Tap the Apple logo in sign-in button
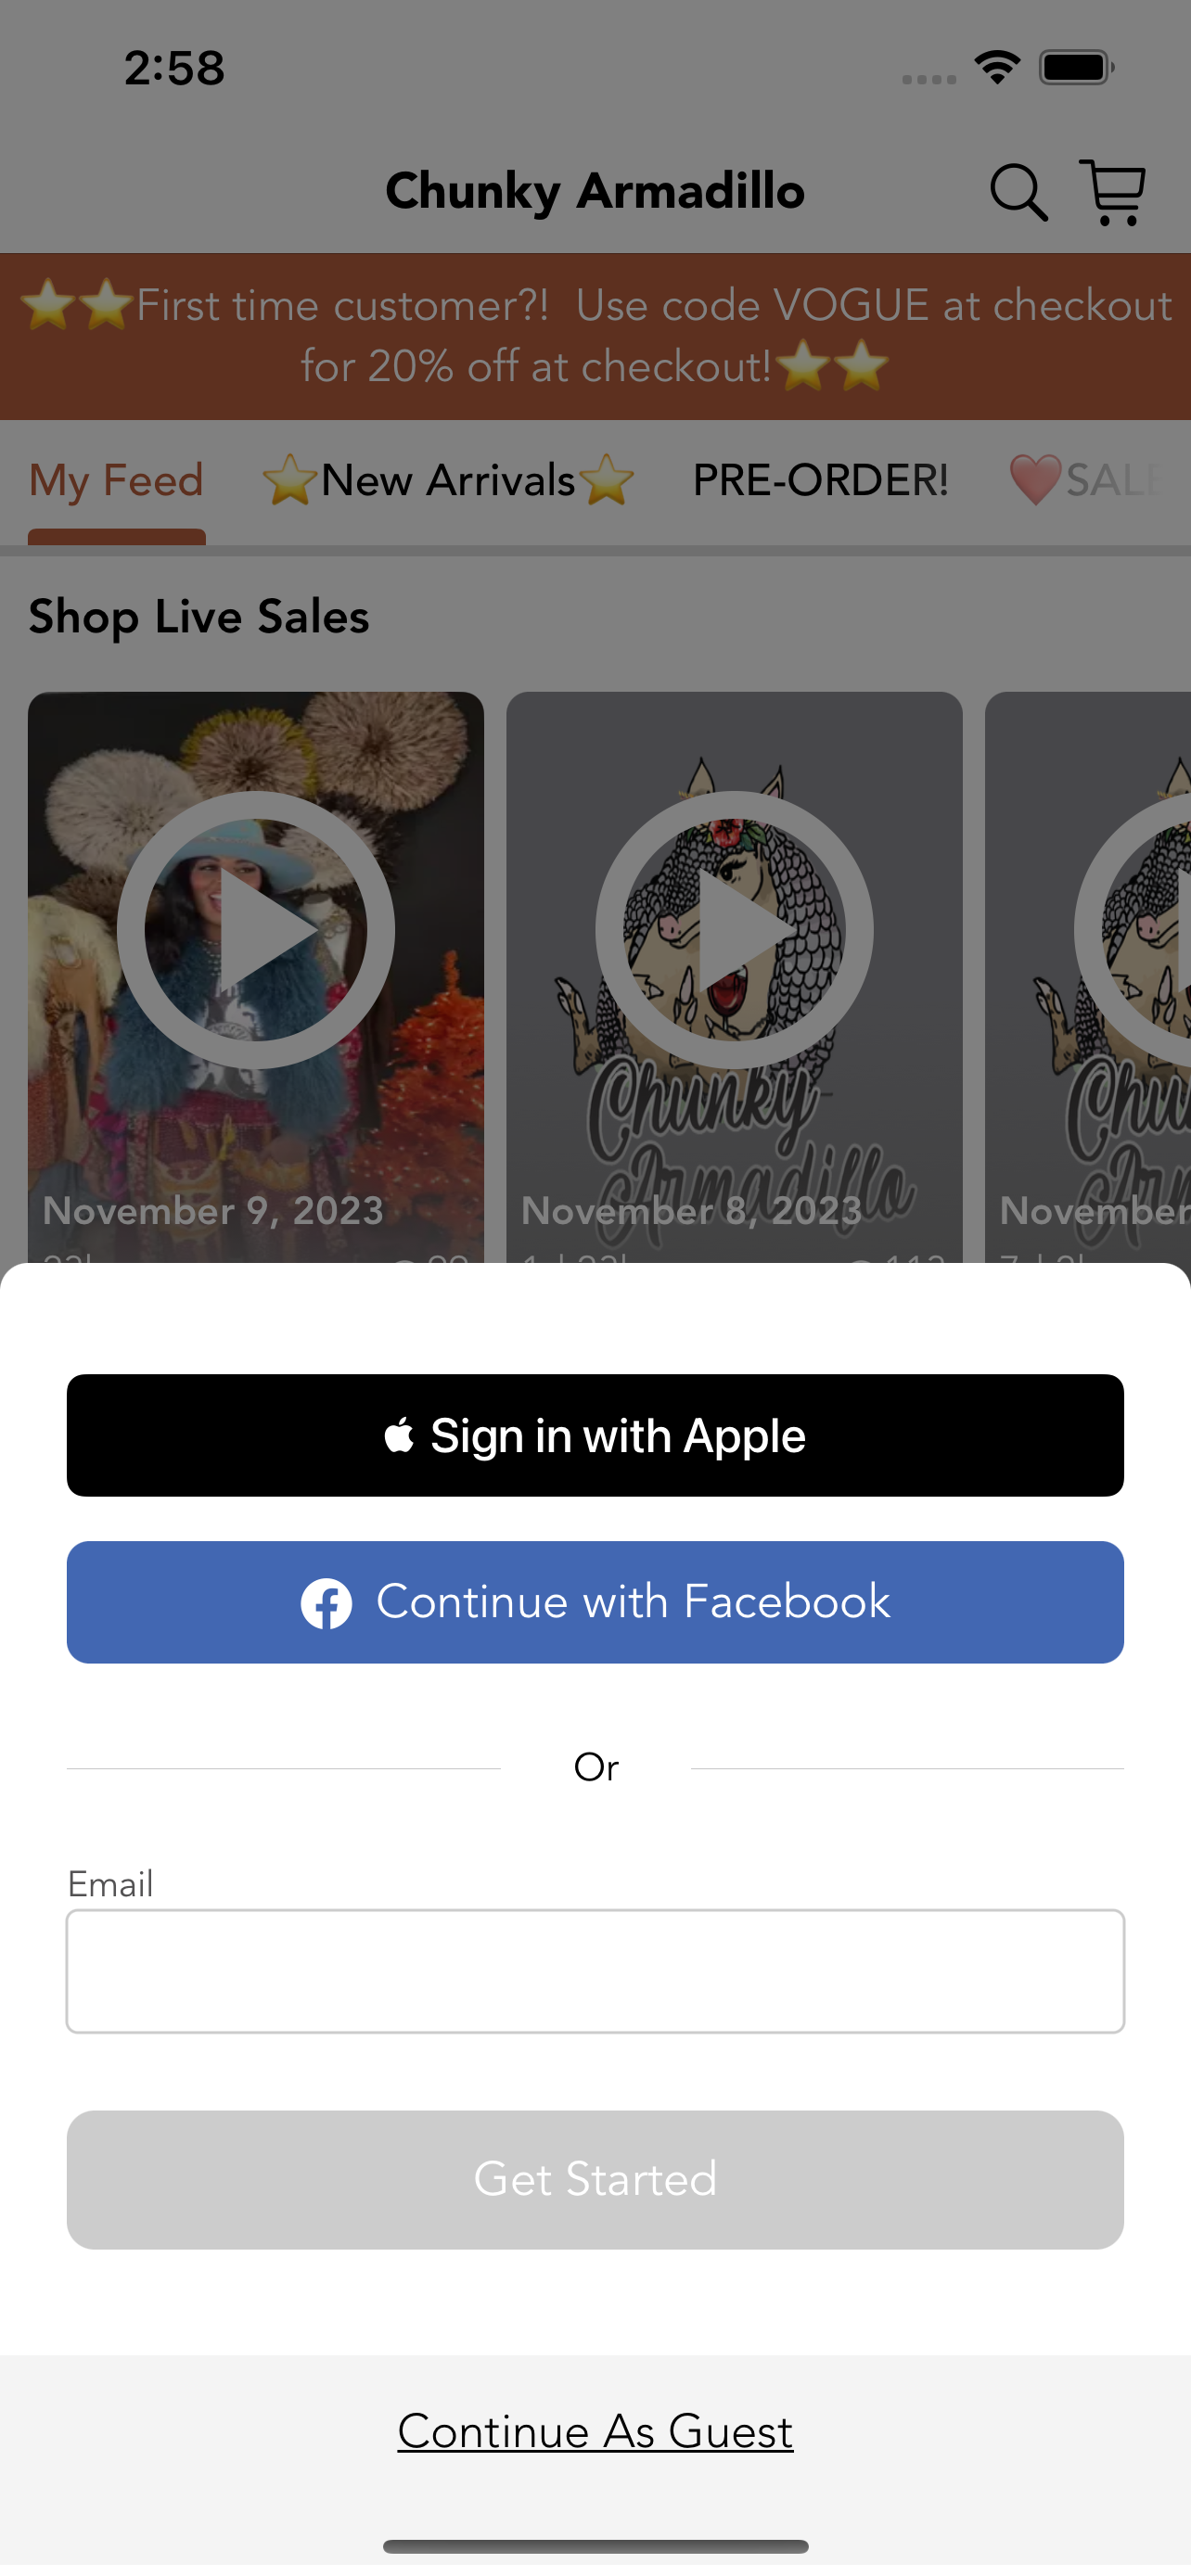 [399, 1435]
